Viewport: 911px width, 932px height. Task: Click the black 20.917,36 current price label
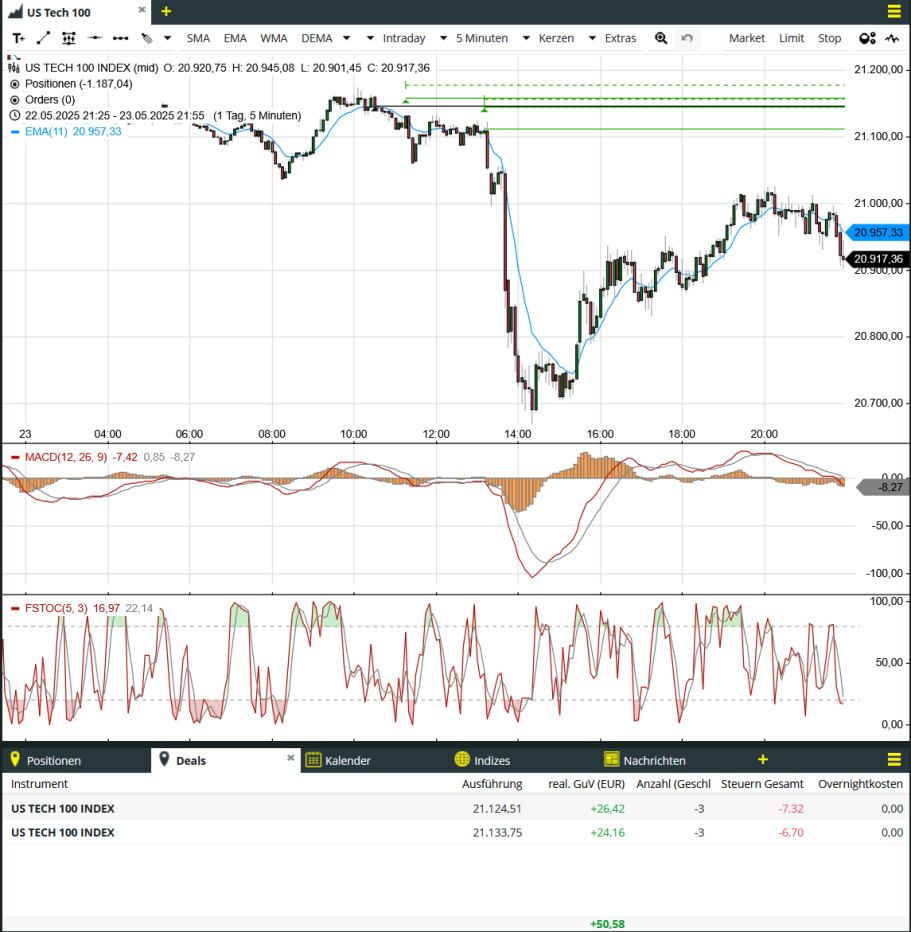tap(877, 259)
